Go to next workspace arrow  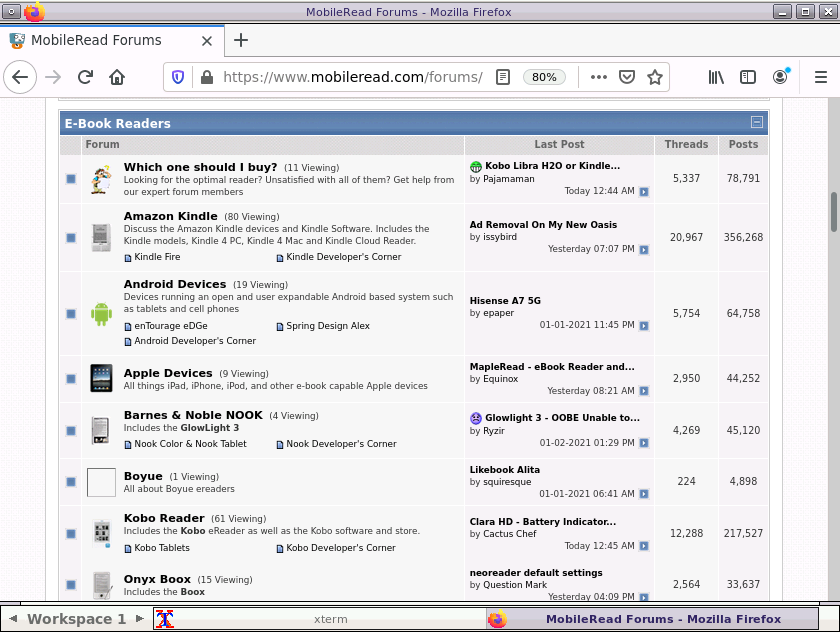140,619
